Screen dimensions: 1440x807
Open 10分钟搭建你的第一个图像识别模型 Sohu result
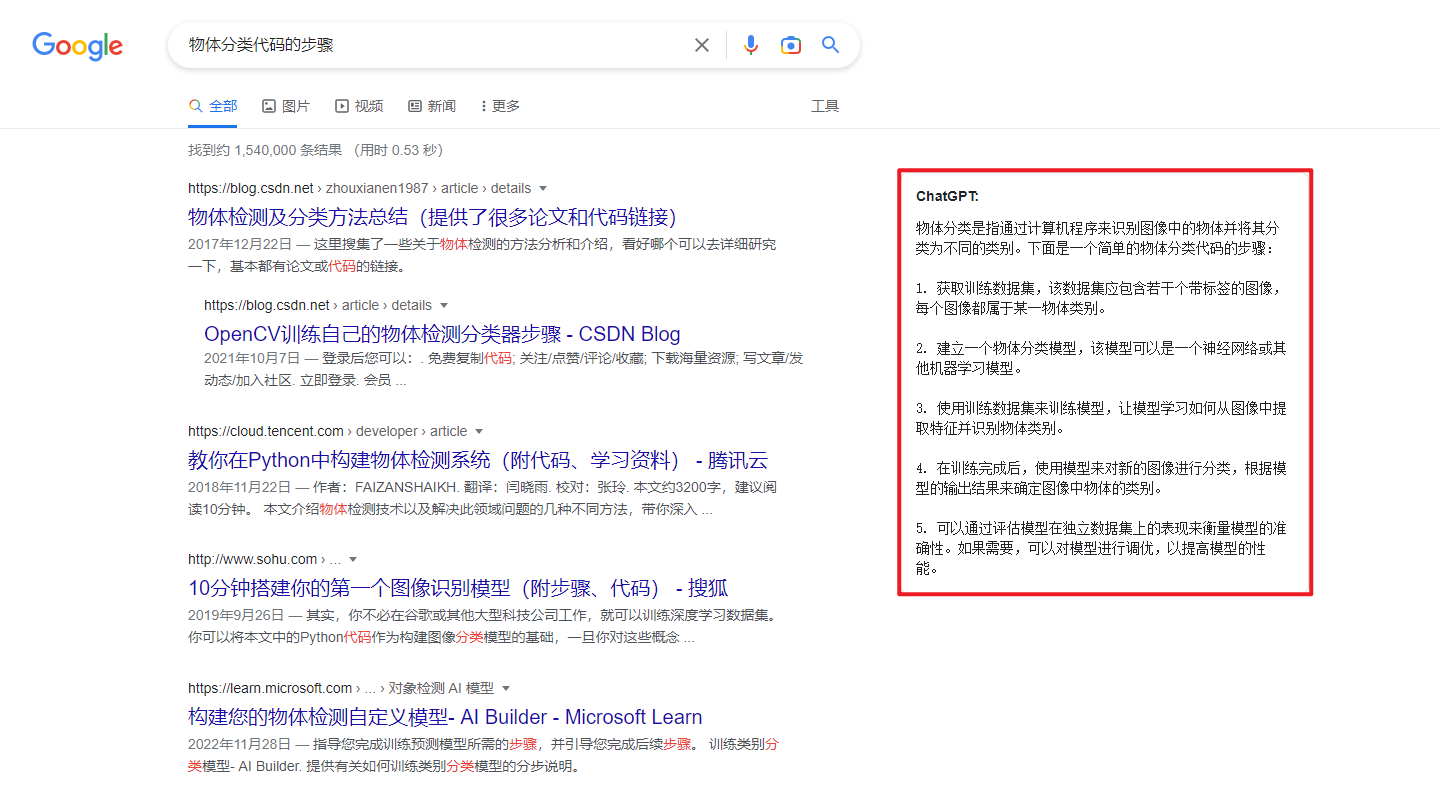pos(458,588)
